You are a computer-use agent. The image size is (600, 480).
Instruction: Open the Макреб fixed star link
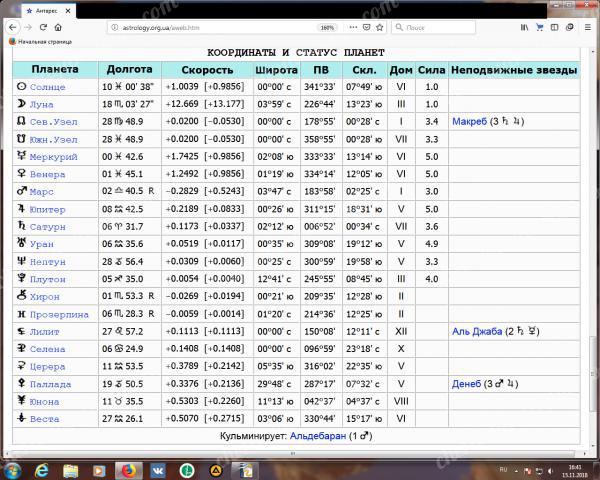470,122
